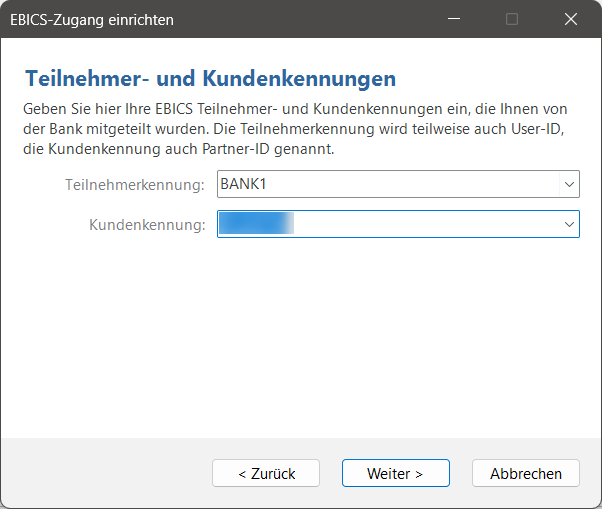Expand the Teilnehmerkennung dropdown arrow
Screen dimensions: 602x509
click(x=569, y=184)
